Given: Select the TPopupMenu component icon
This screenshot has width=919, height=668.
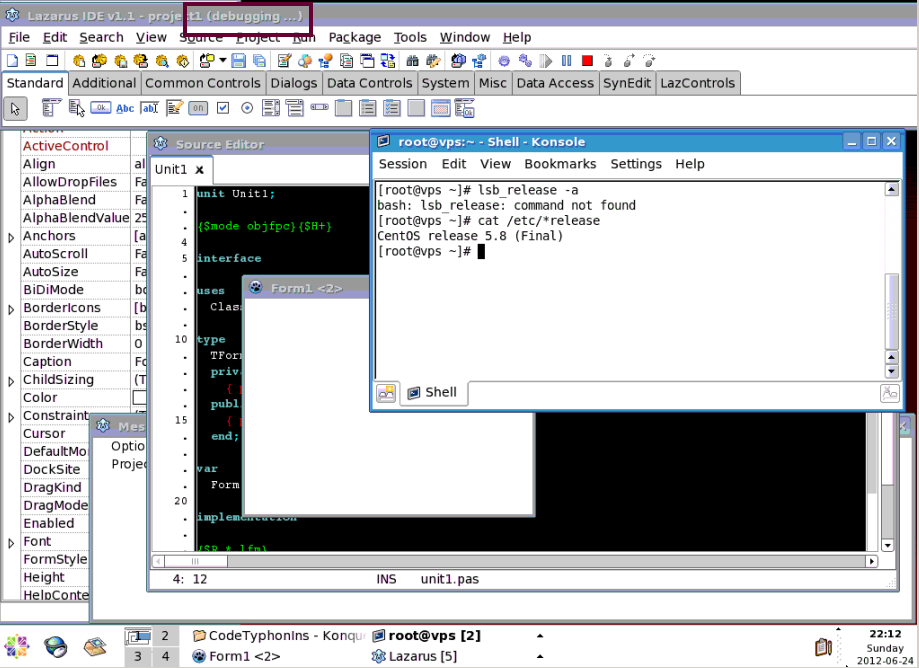Looking at the screenshot, I should (76, 108).
